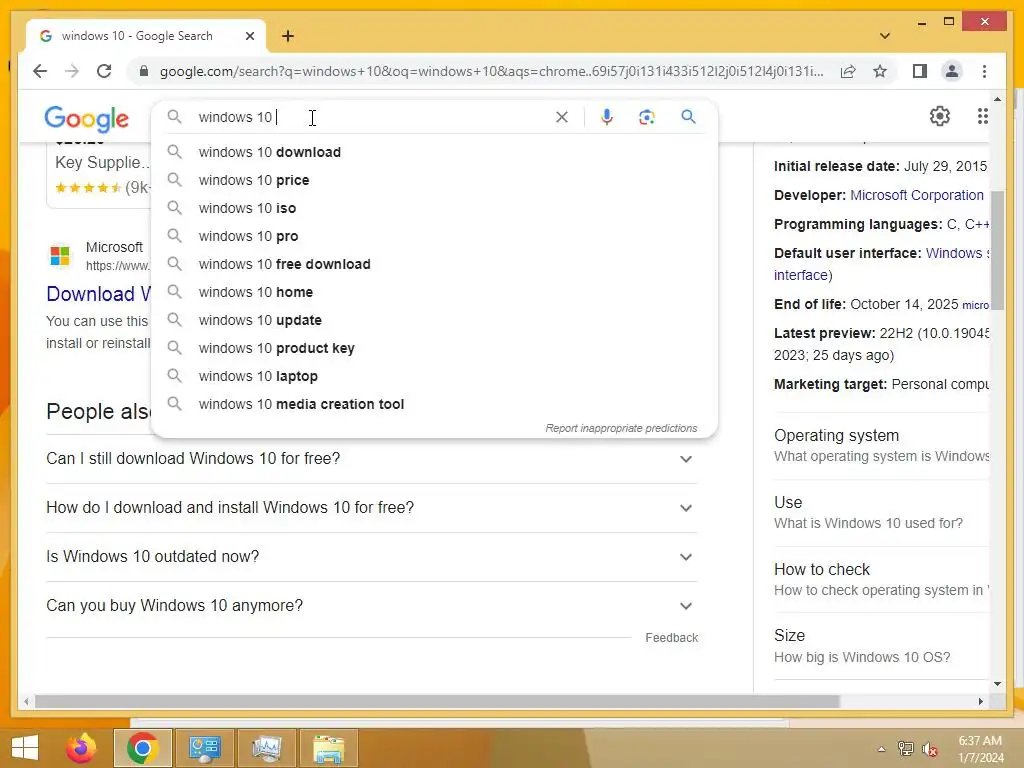Choose suggestion windows 10 free download
The width and height of the screenshot is (1024, 768).
point(434,264)
